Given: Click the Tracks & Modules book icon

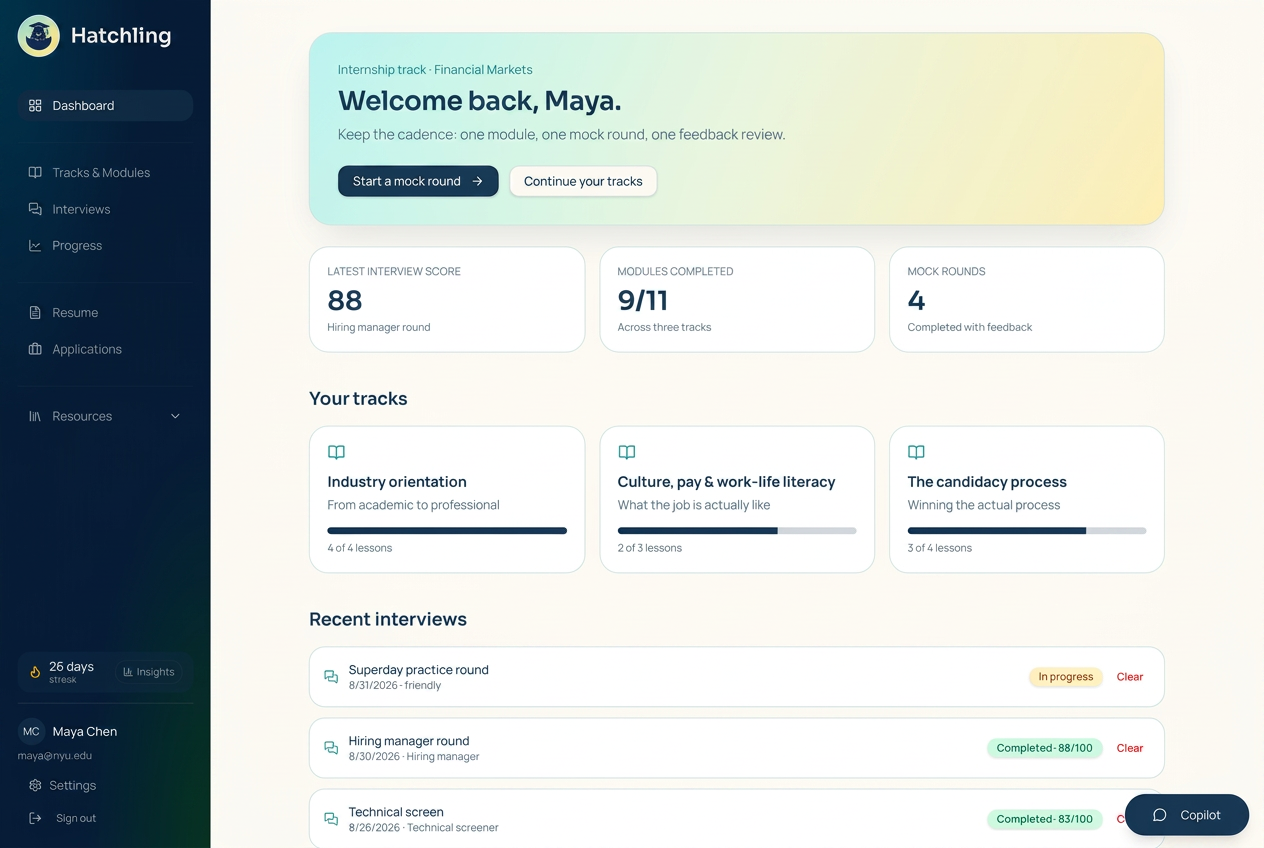Looking at the screenshot, I should pyautogui.click(x=35, y=173).
